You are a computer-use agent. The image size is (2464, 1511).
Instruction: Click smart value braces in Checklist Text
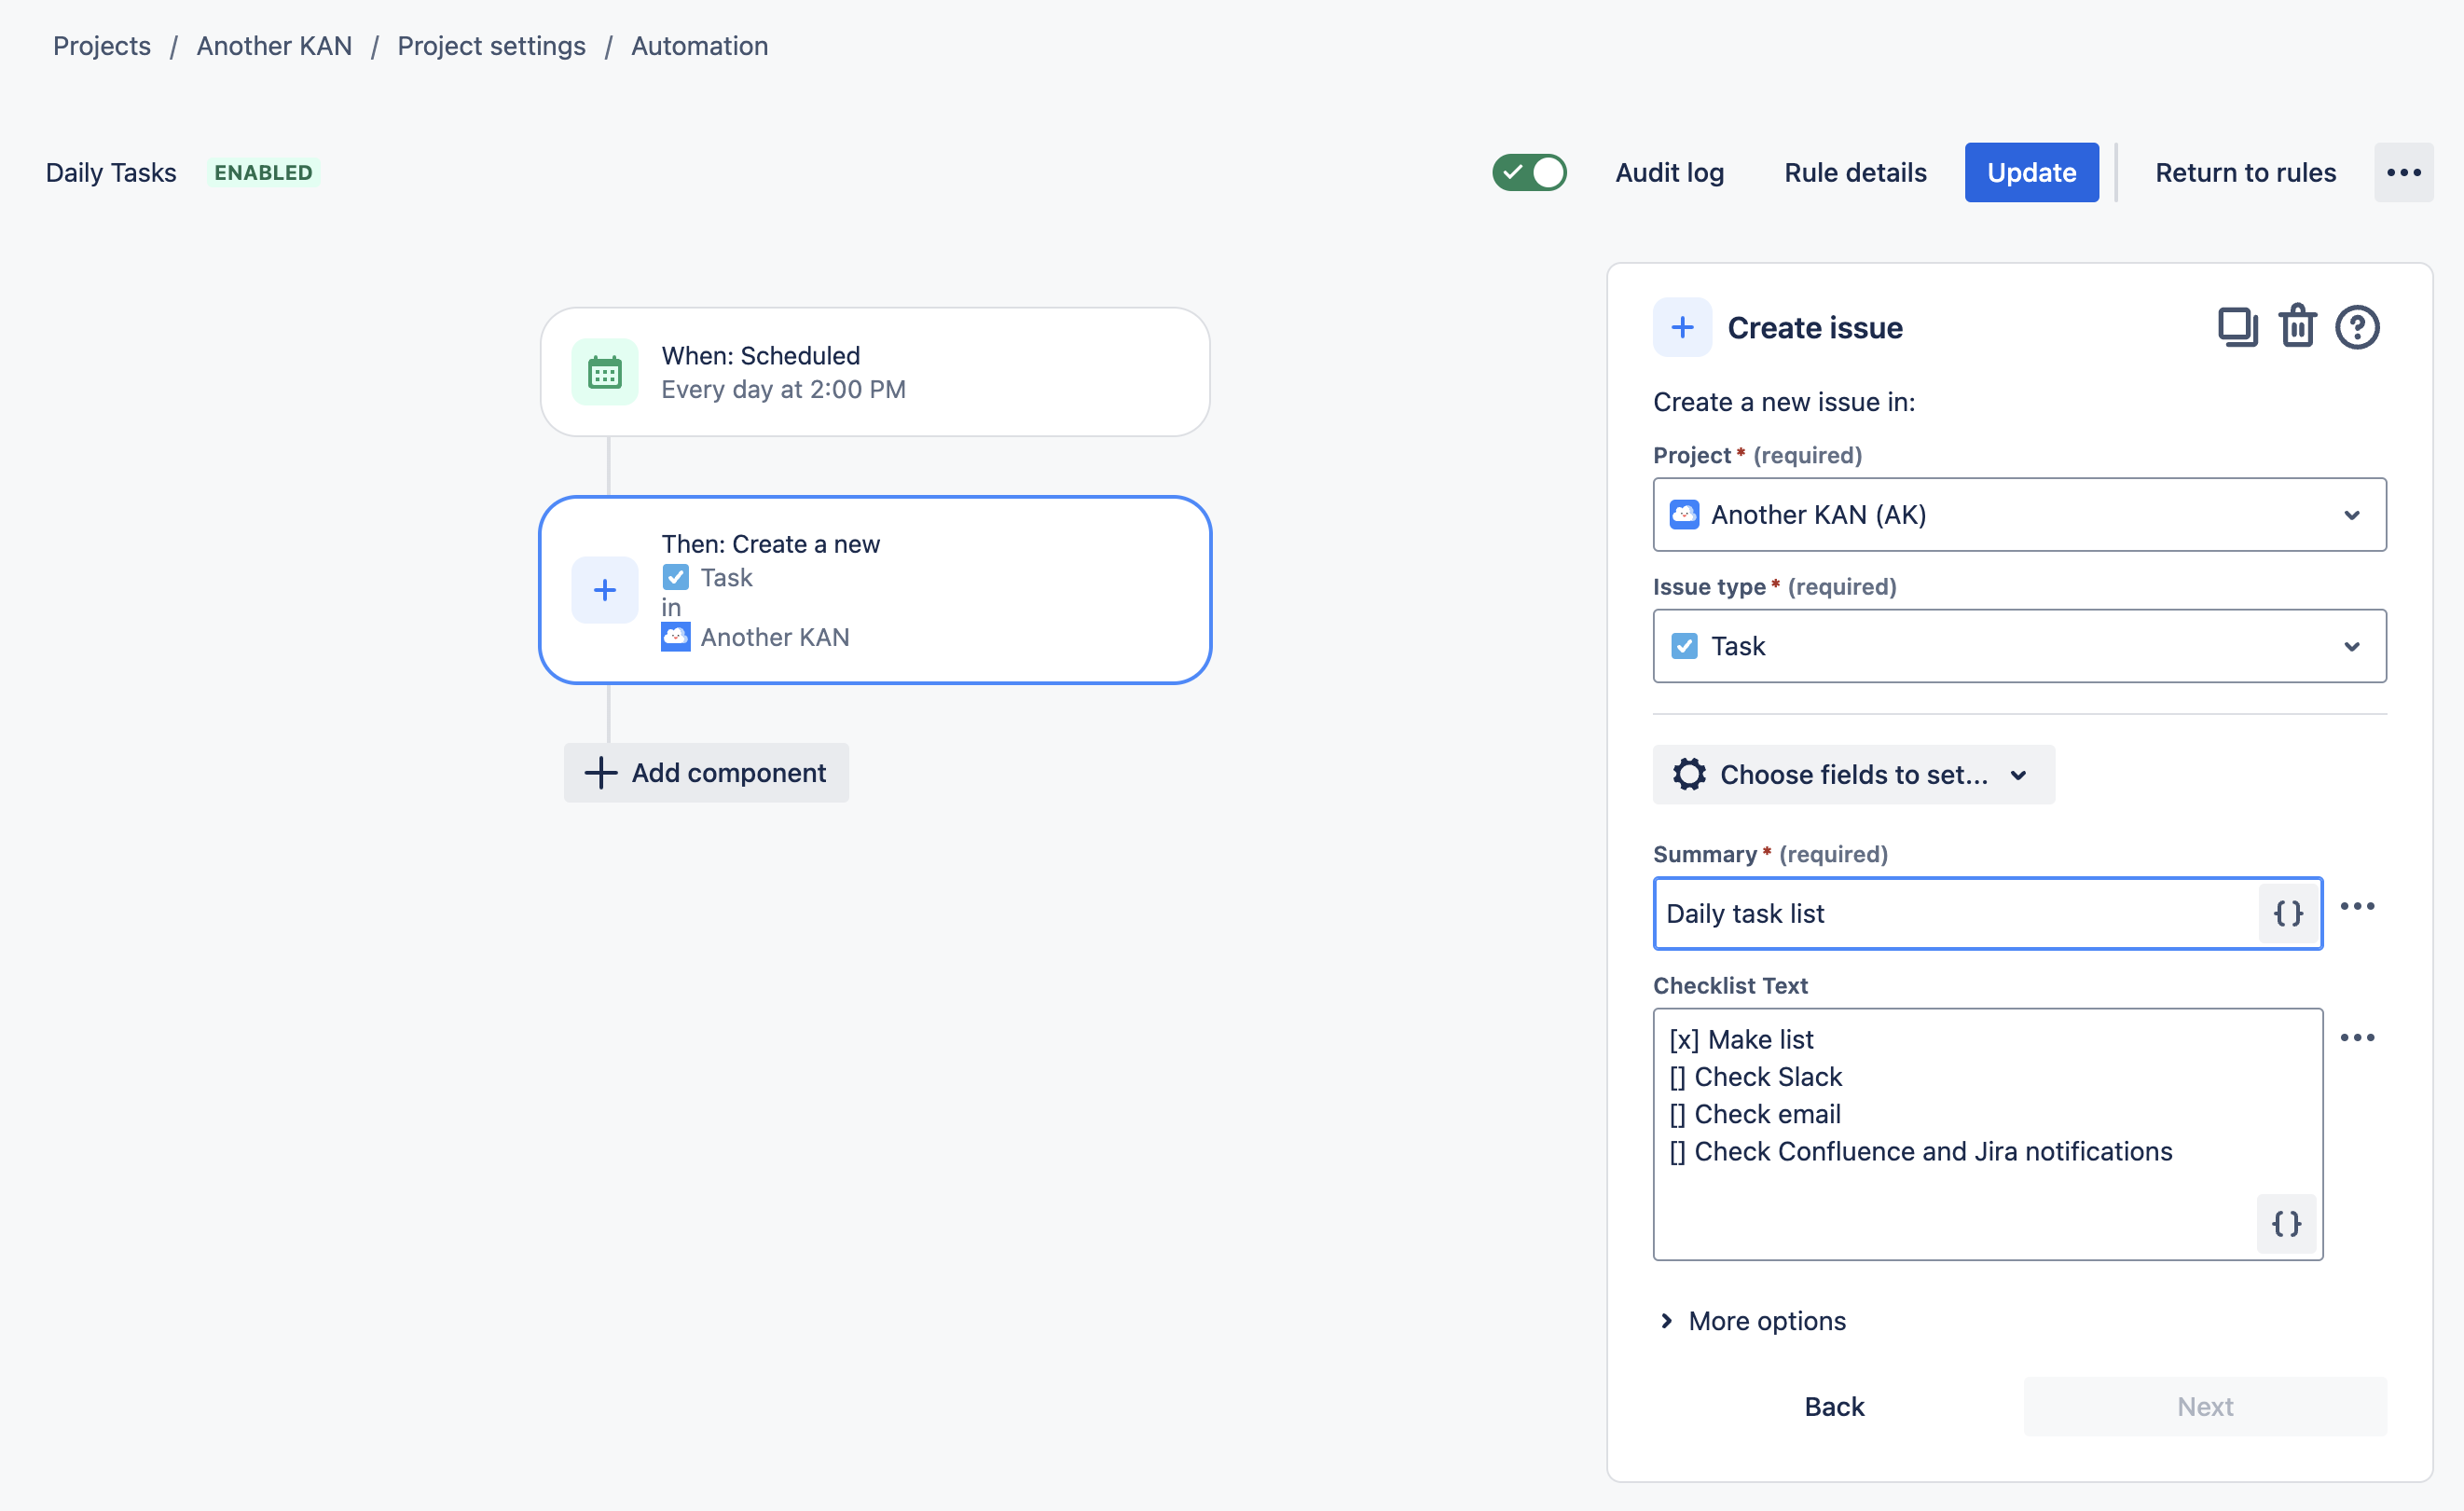(2286, 1223)
